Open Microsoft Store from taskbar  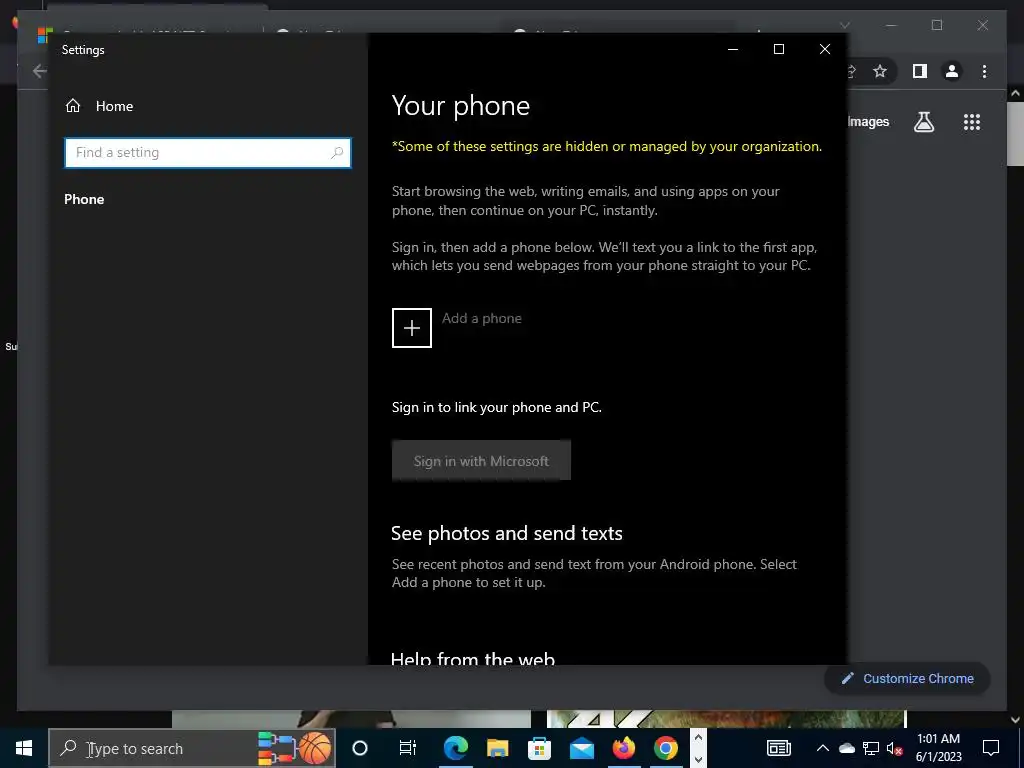click(x=539, y=748)
